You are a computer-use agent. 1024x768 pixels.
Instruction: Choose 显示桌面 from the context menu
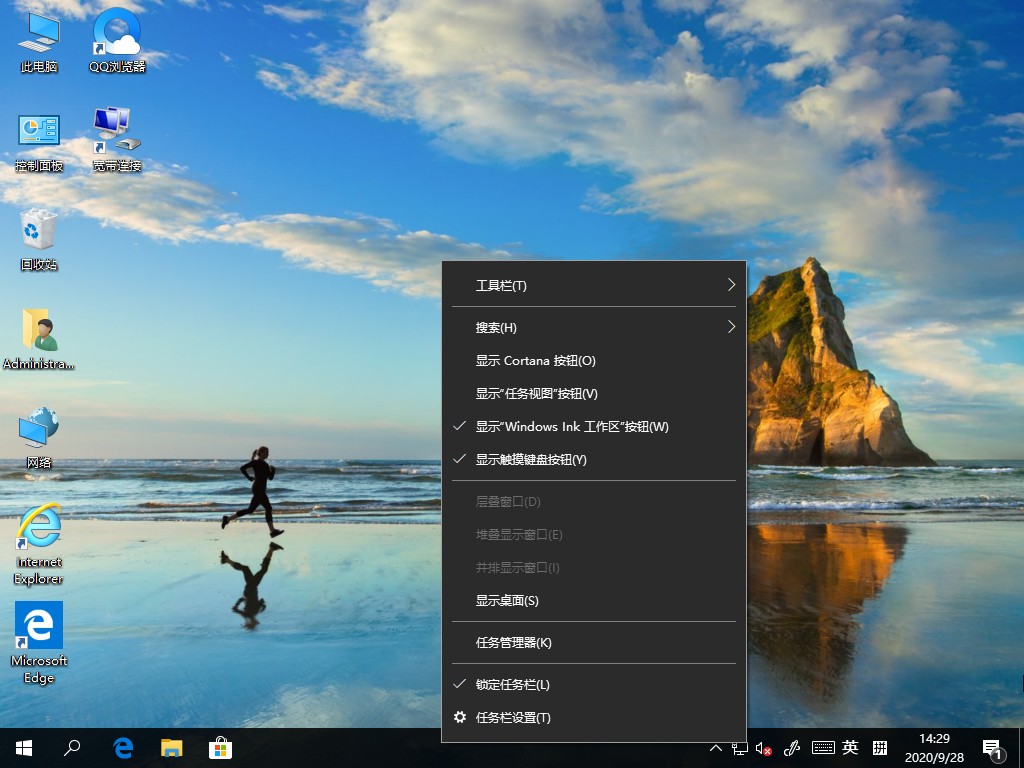click(x=507, y=600)
